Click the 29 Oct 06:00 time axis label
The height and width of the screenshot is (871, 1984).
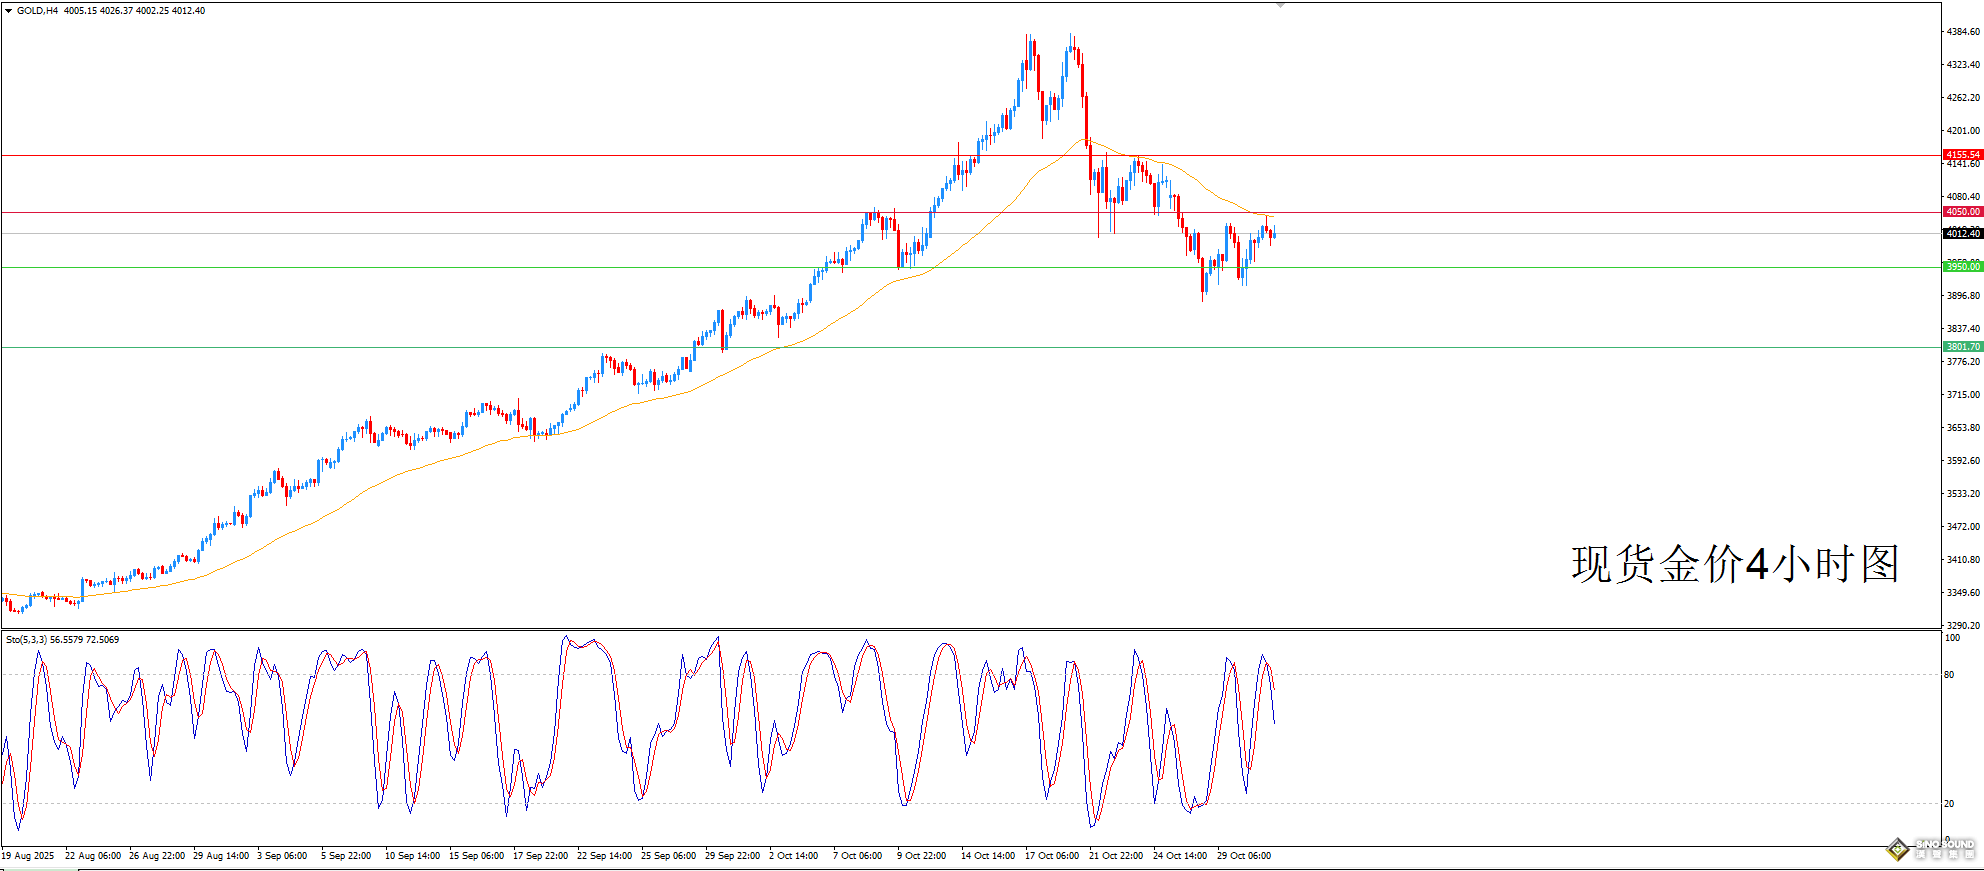tap(1243, 856)
